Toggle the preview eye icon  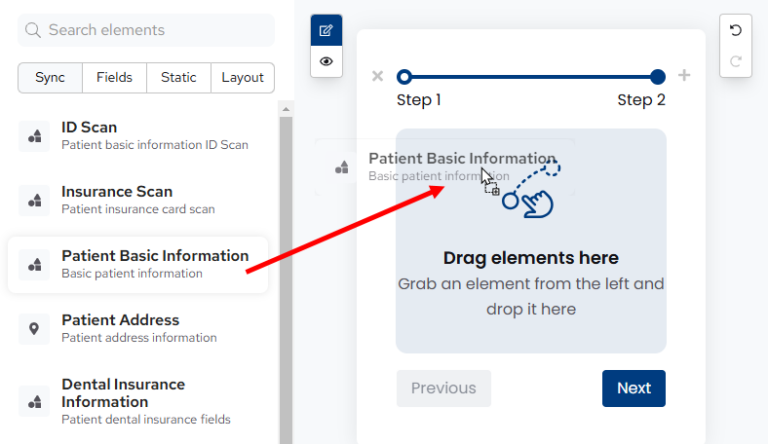(x=326, y=61)
